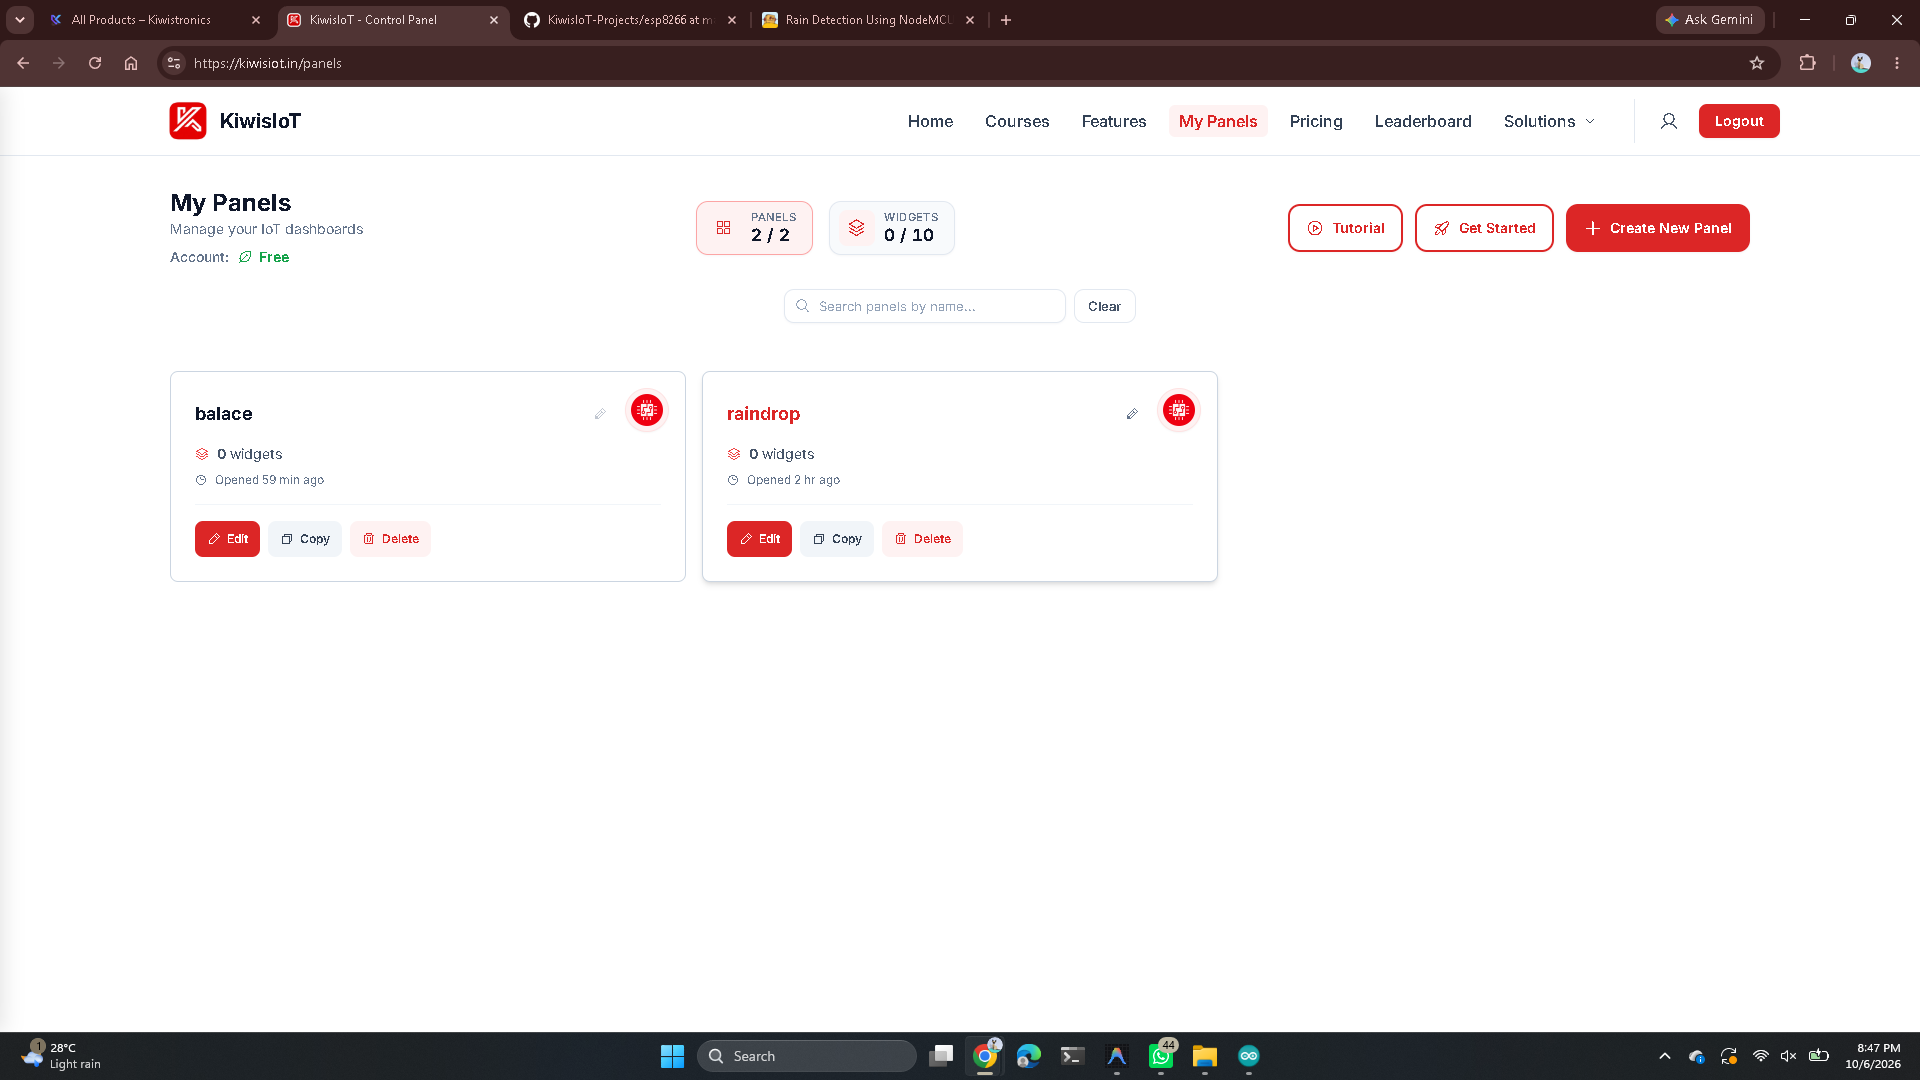Open the Windows Start menu
1920x1080 pixels.
[672, 1056]
